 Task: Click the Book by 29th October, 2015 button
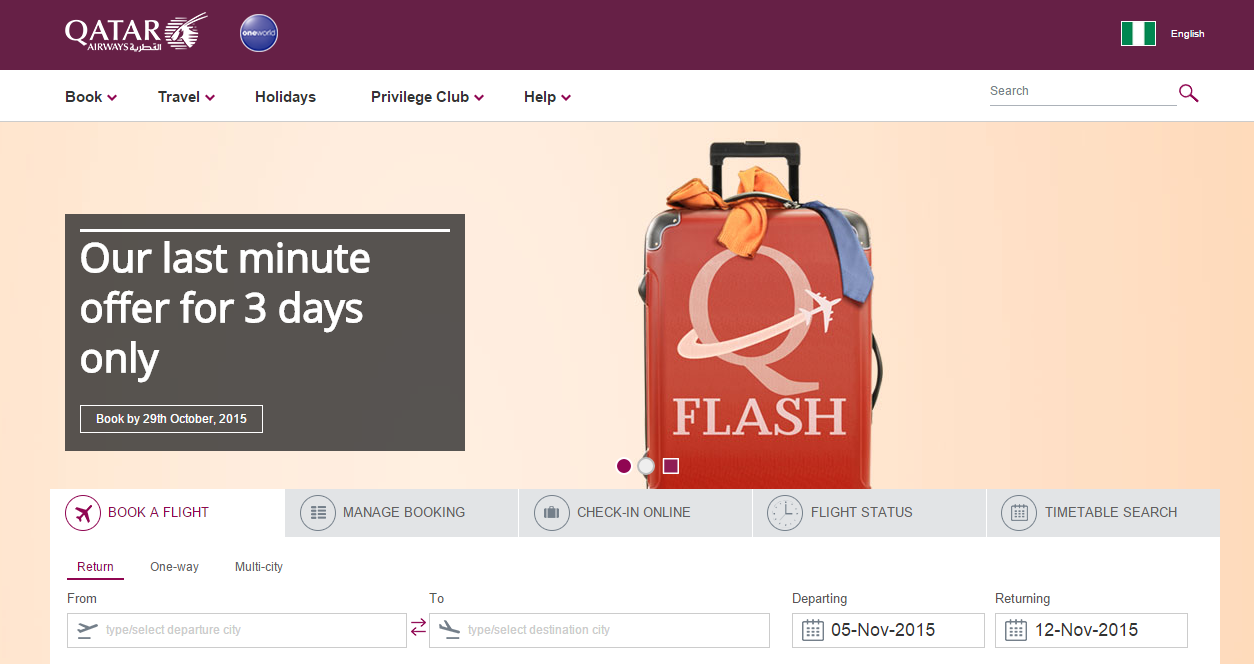point(171,419)
